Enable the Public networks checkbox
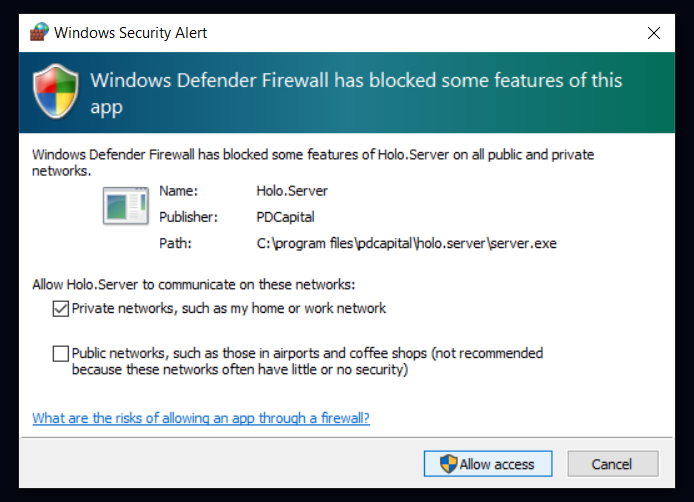The image size is (694, 502). (x=61, y=354)
